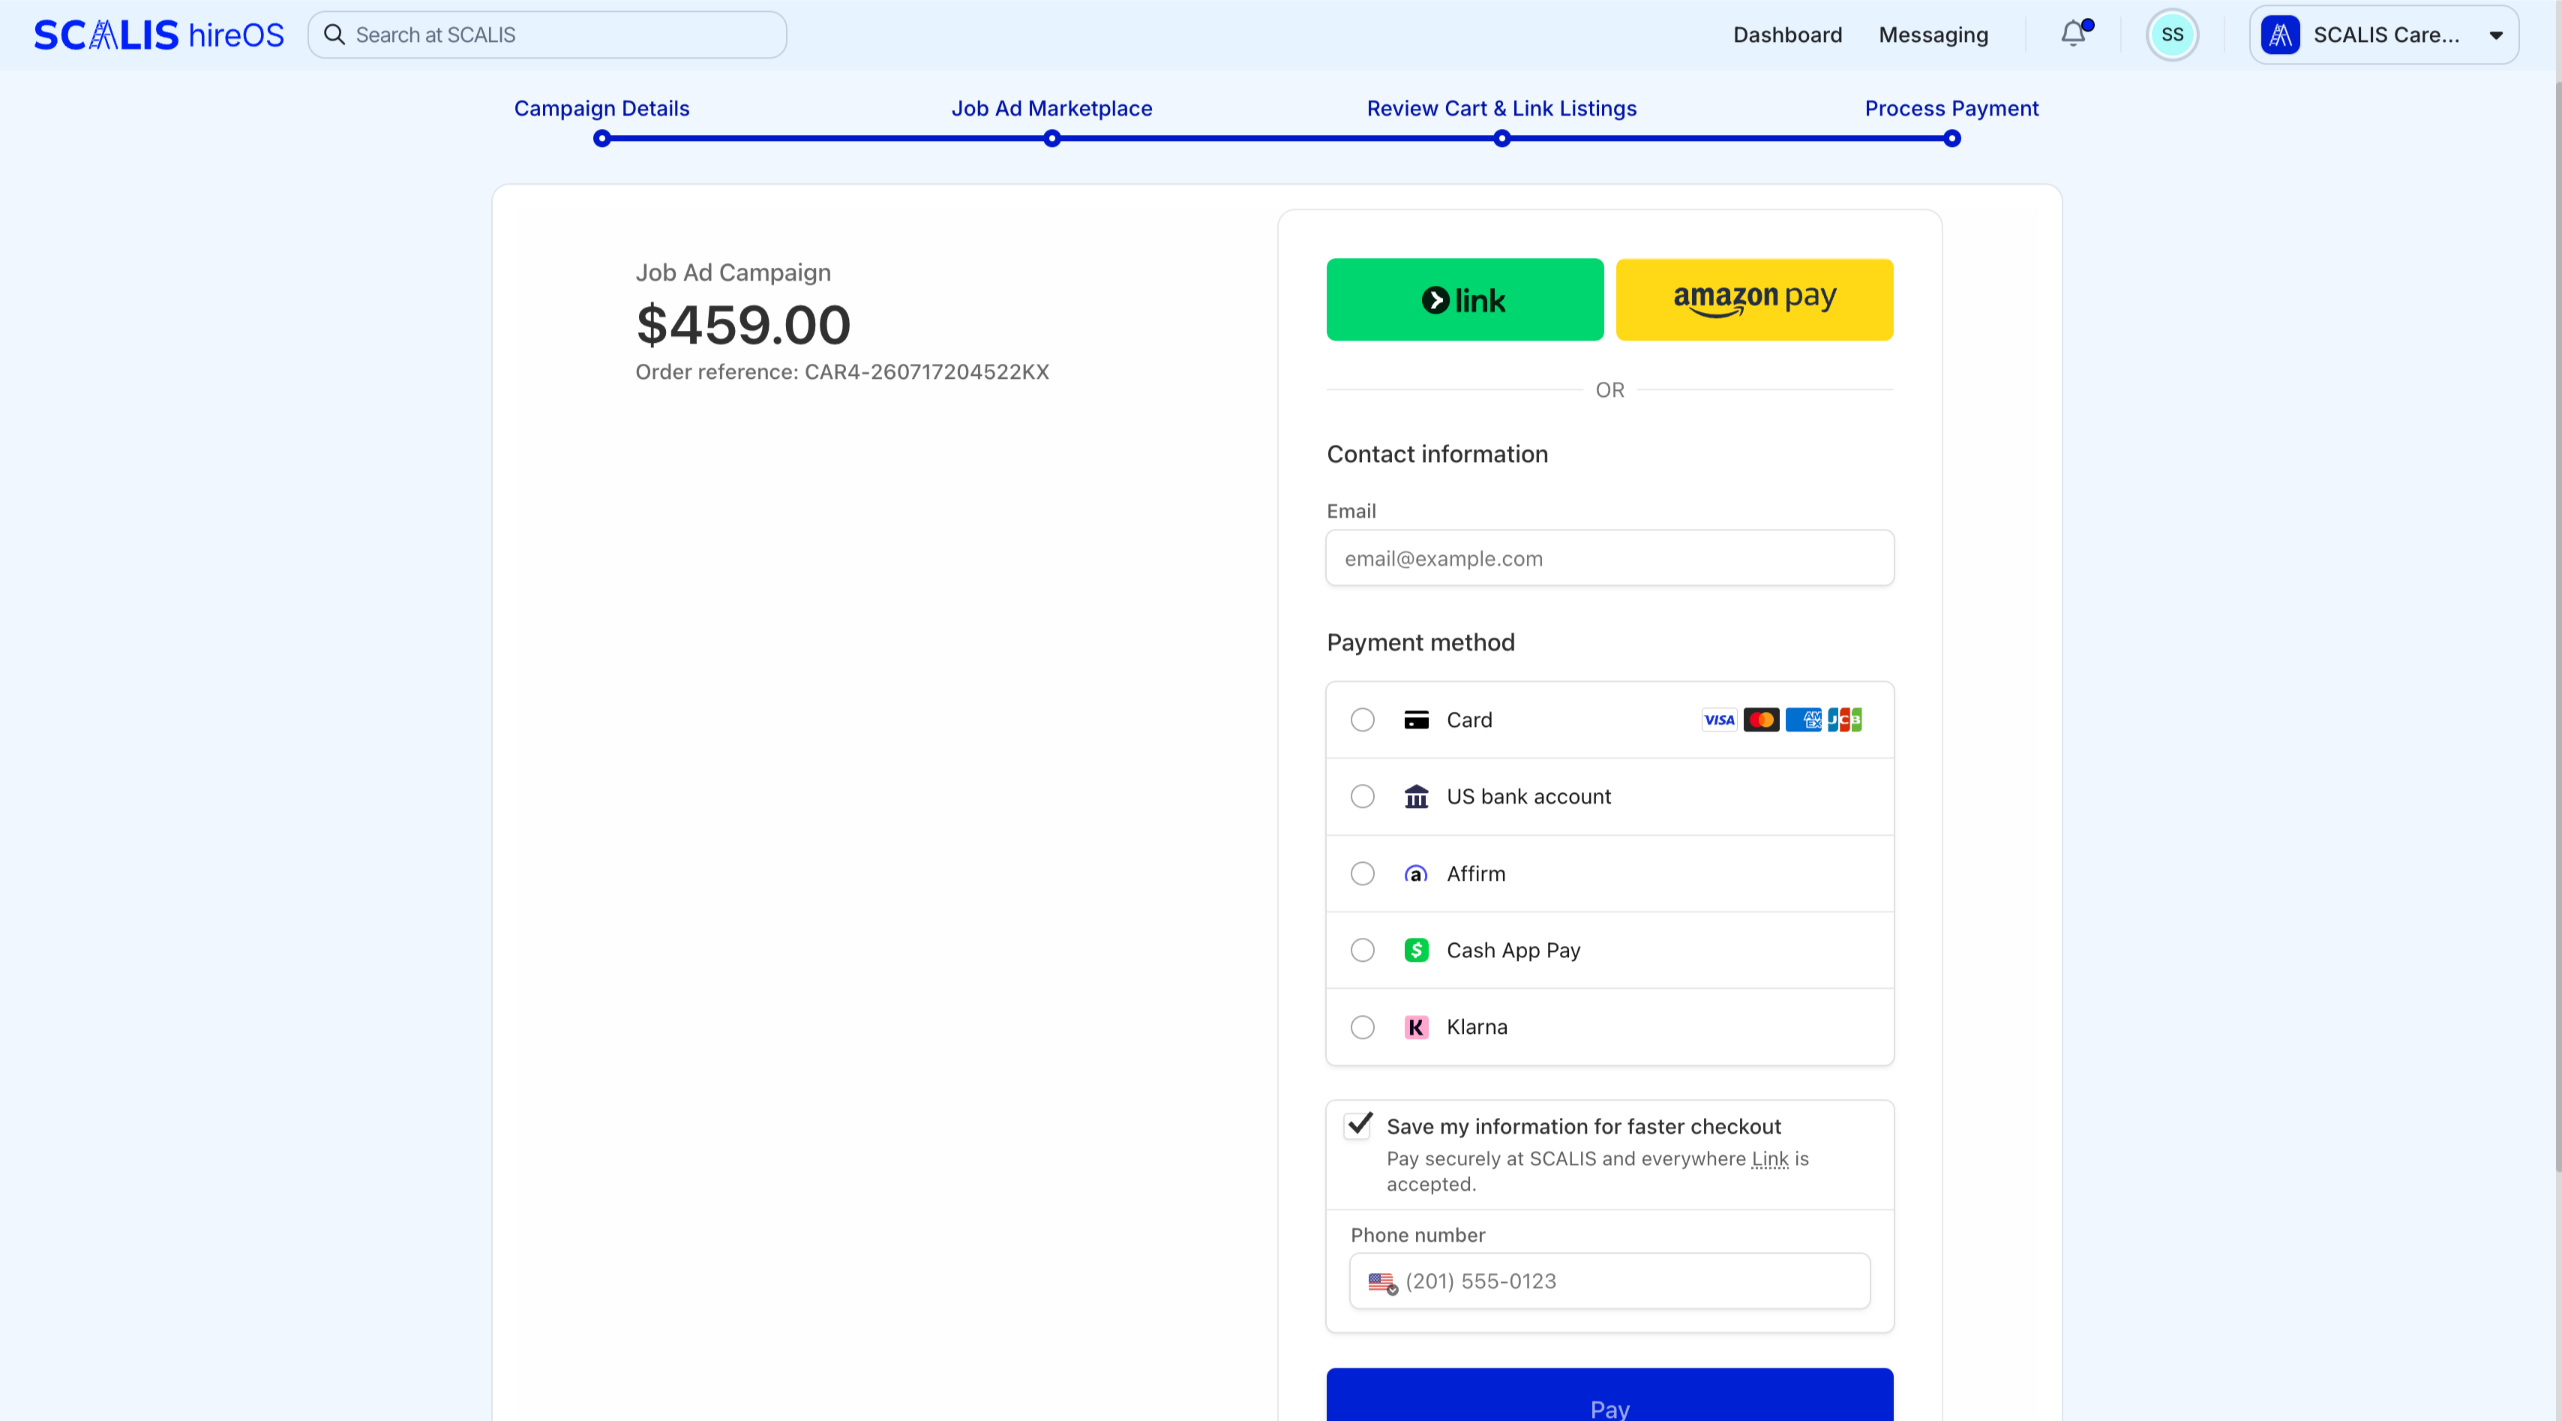Screen dimensions: 2562x1421
Task: Open the Messaging menu item
Action: 1934,35
